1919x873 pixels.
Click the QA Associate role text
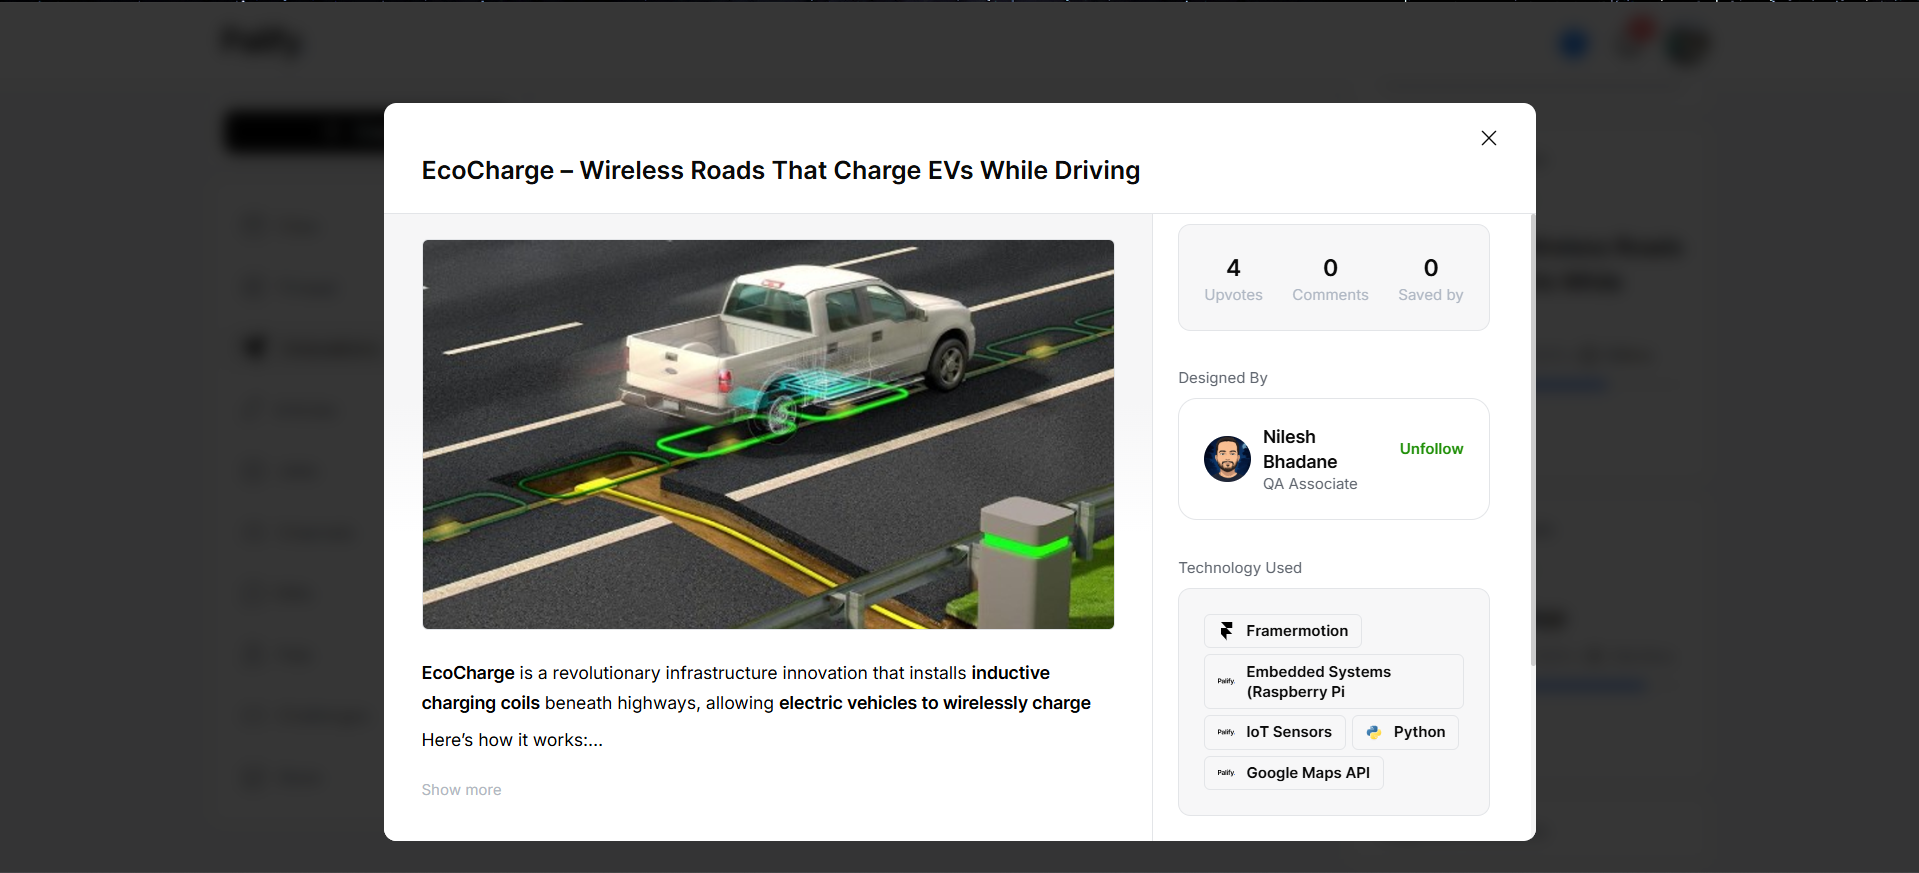coord(1310,484)
